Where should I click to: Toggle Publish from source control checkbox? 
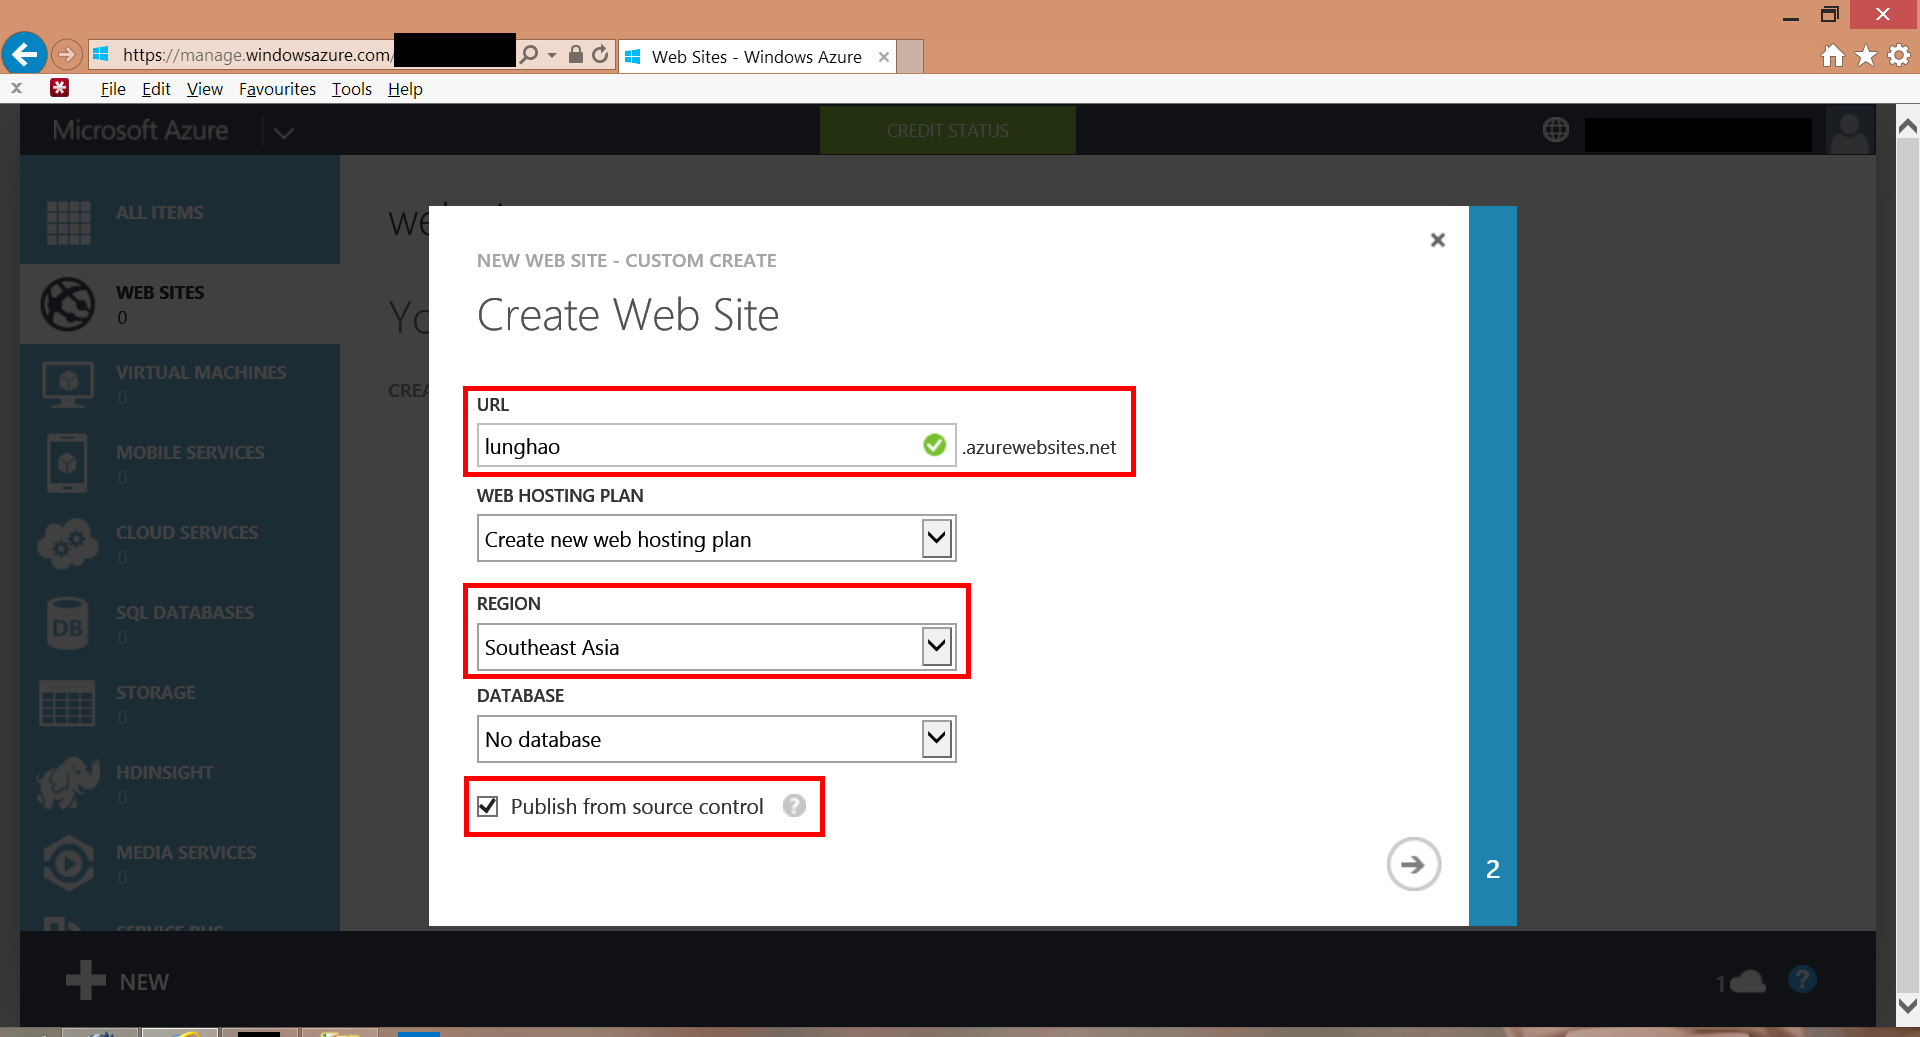click(x=488, y=806)
